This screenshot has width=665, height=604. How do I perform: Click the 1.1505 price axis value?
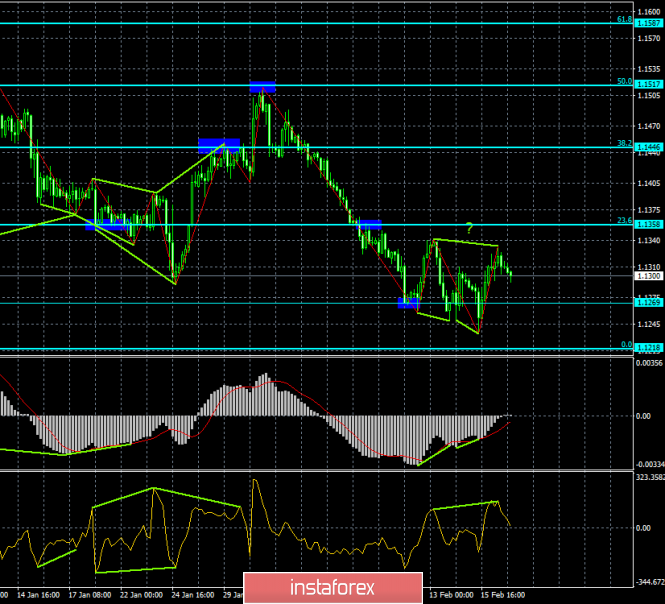(649, 95)
